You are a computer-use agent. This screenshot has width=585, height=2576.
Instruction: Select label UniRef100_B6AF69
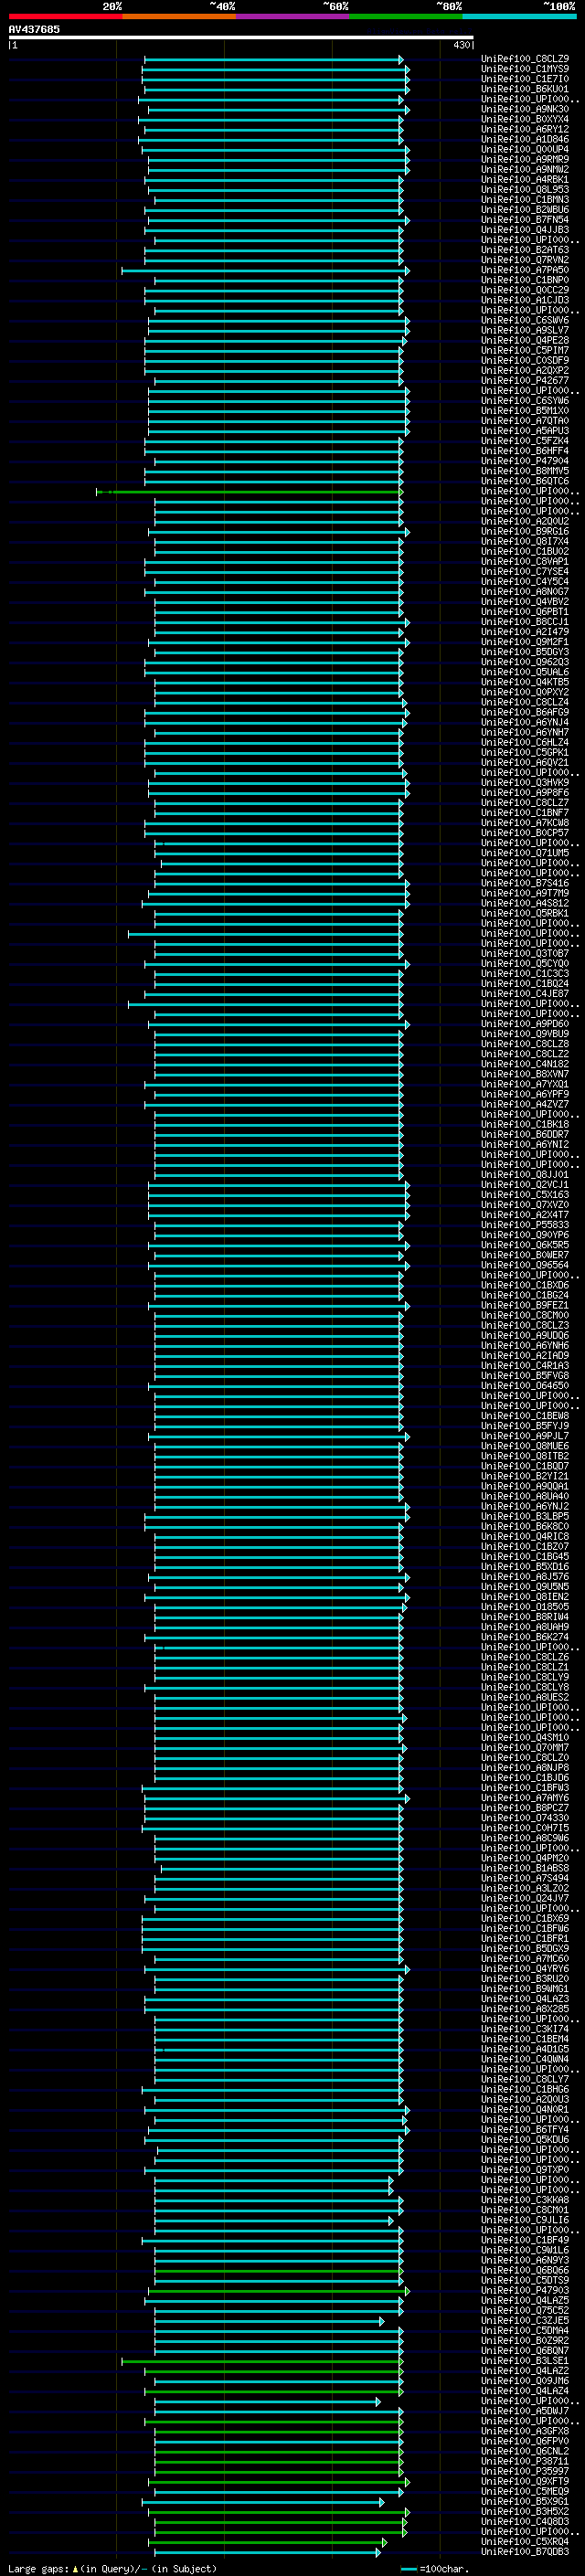[x=525, y=712]
